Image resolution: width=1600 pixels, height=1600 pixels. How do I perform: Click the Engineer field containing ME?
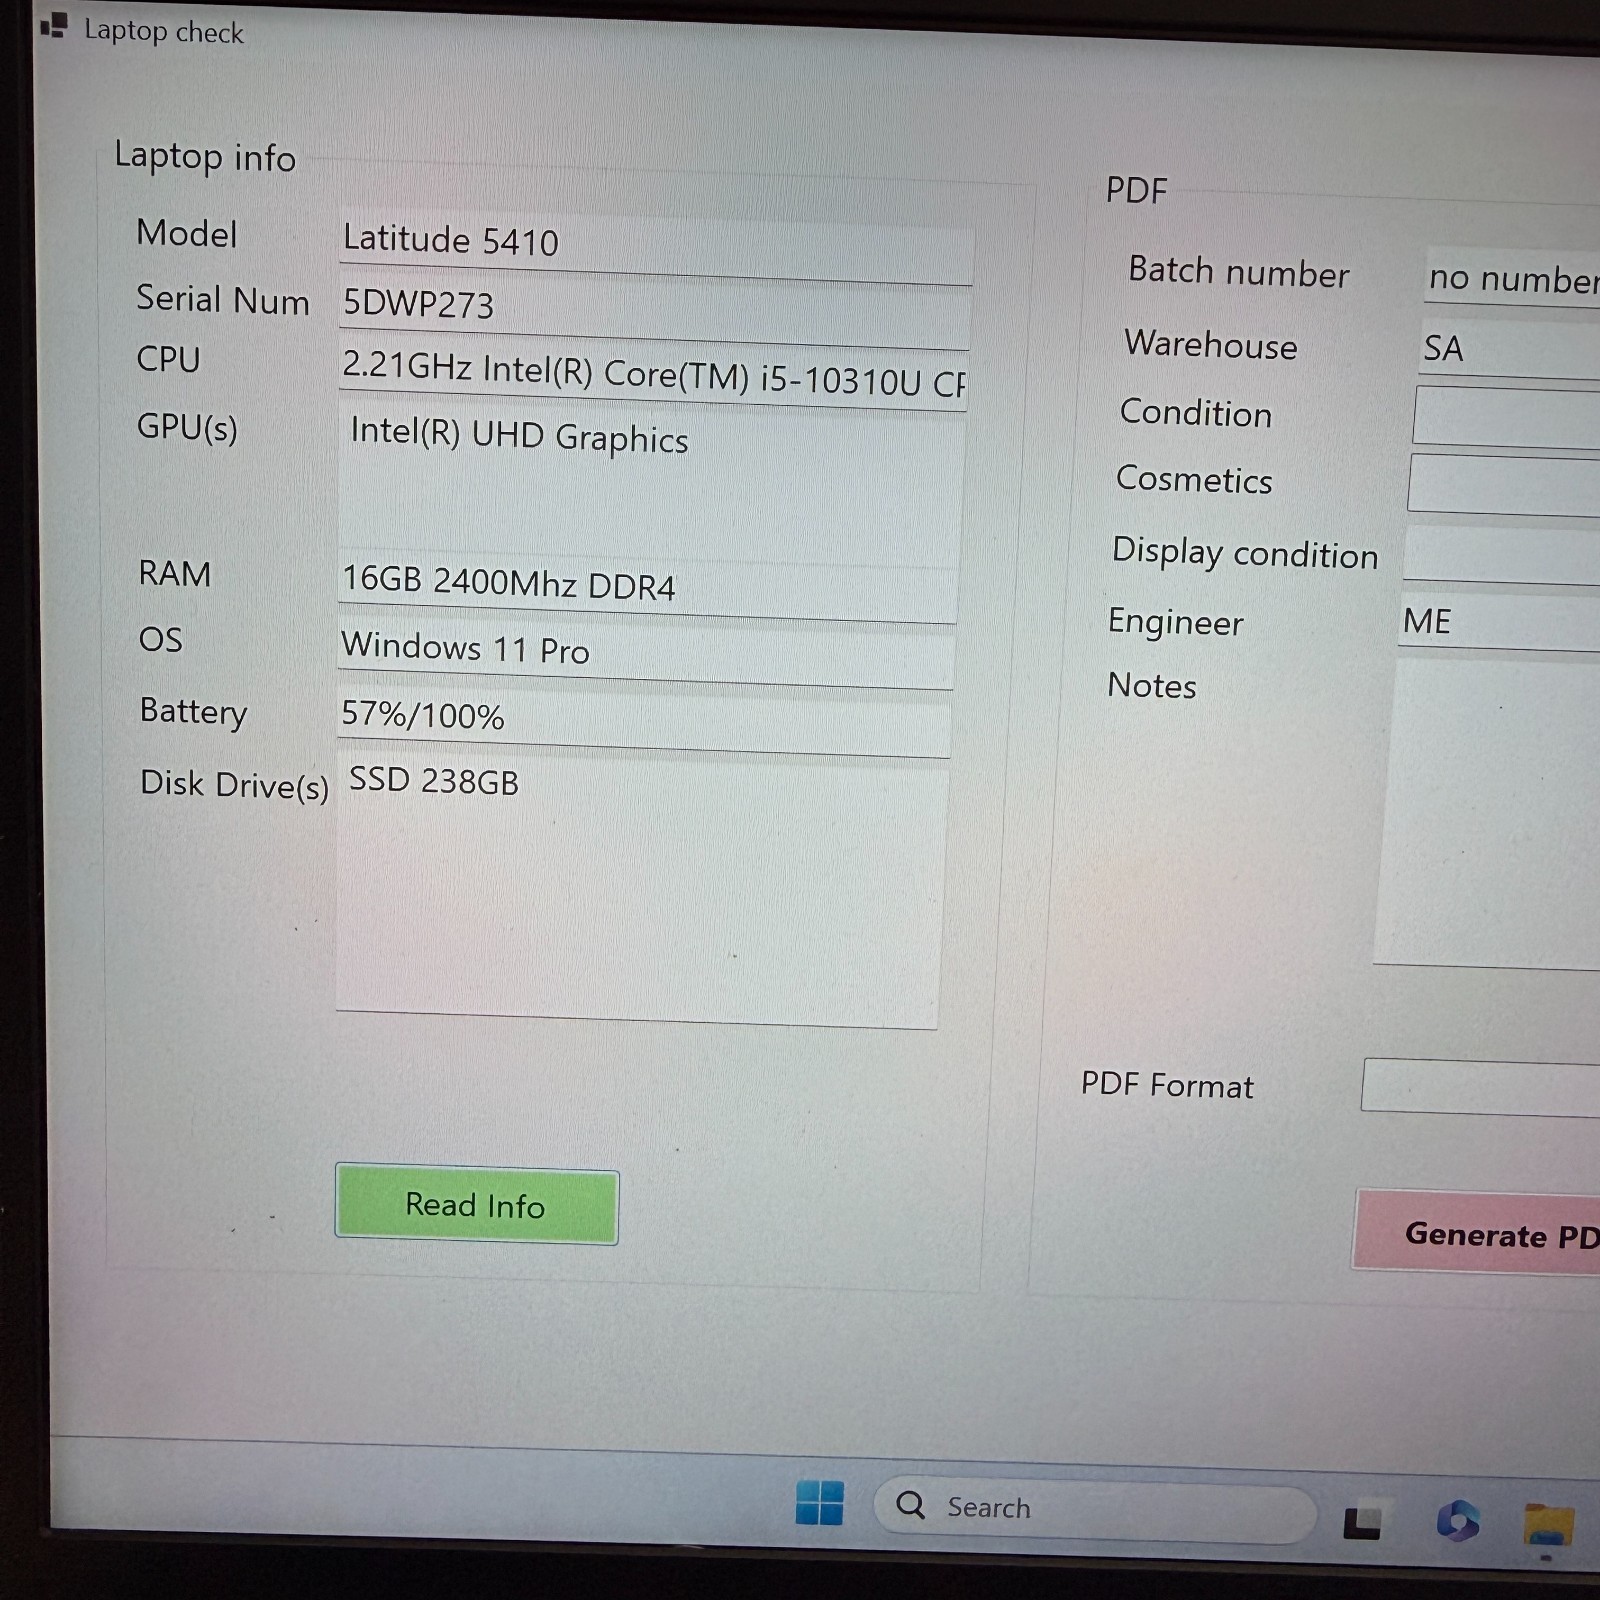[x=1498, y=623]
